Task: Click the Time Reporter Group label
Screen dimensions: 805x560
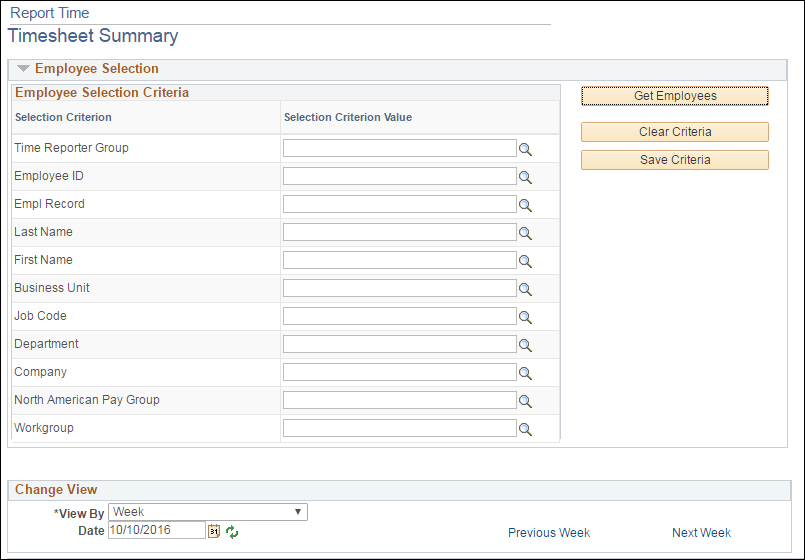Action: coord(71,148)
